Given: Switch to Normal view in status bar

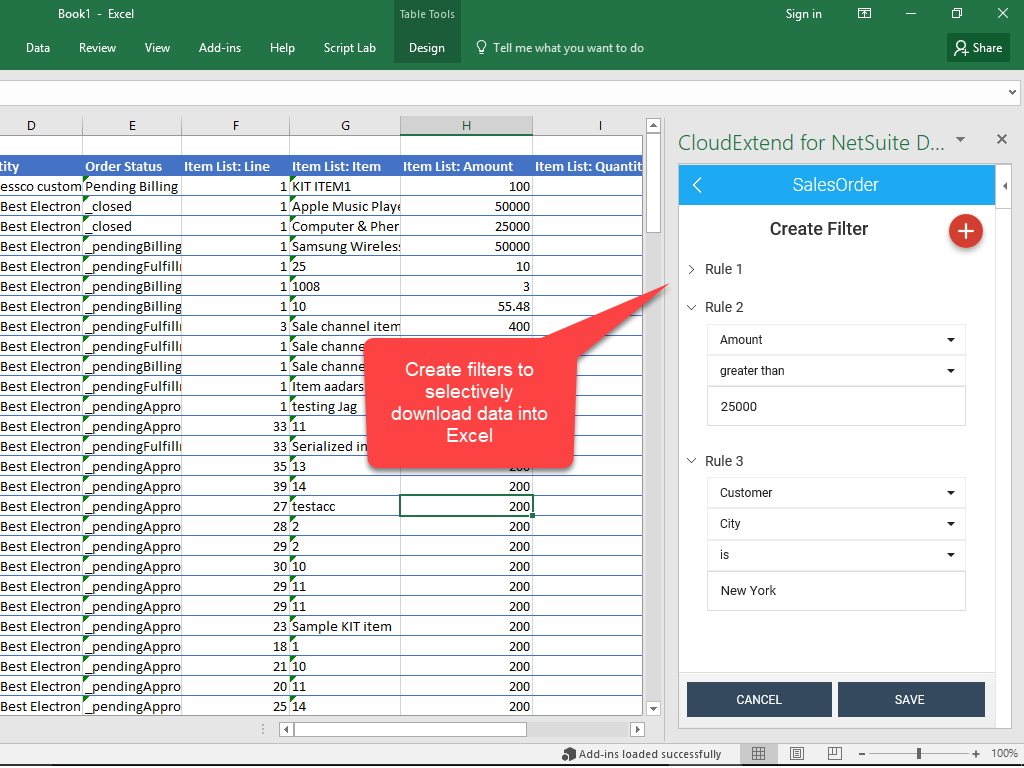Looking at the screenshot, I should point(758,754).
